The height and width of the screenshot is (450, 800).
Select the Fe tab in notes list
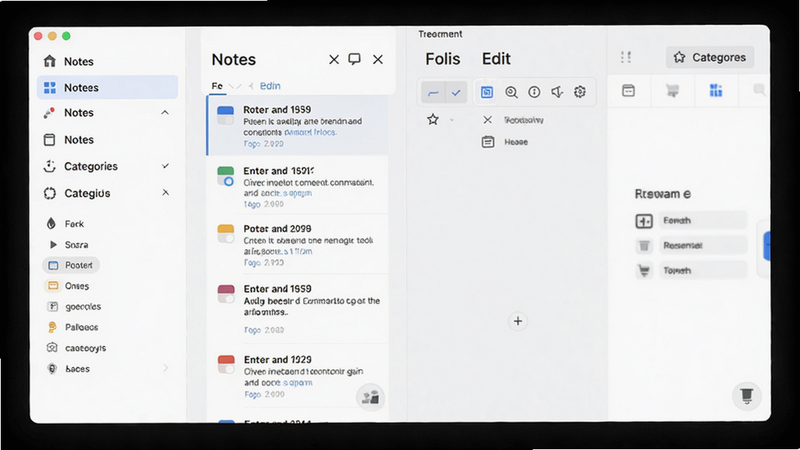click(217, 86)
